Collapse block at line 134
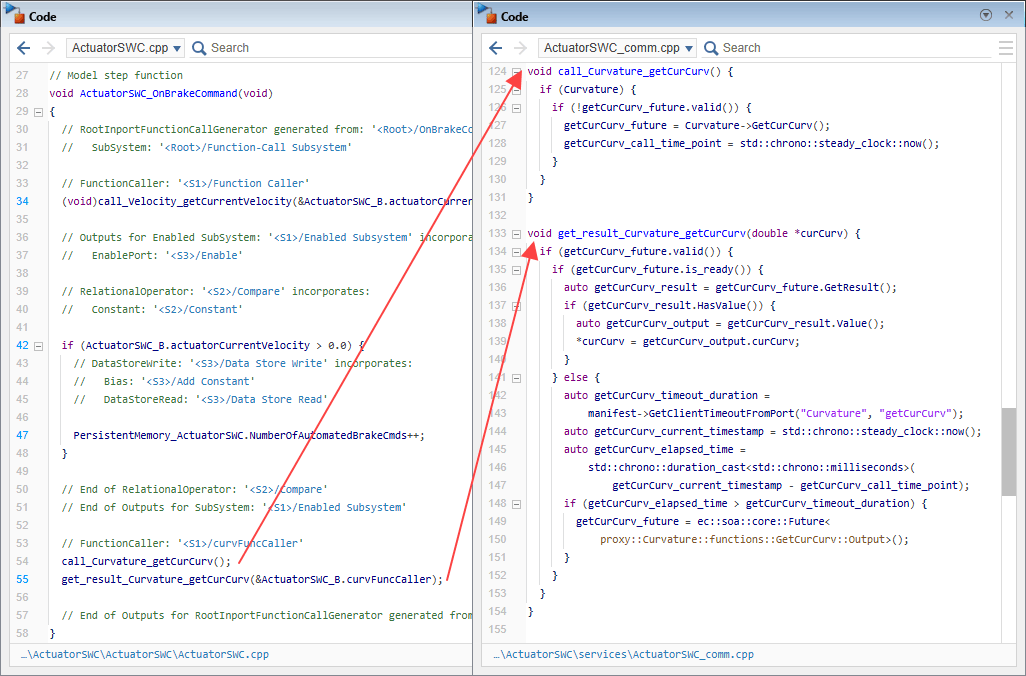Viewport: 1026px width, 676px height. coord(516,252)
